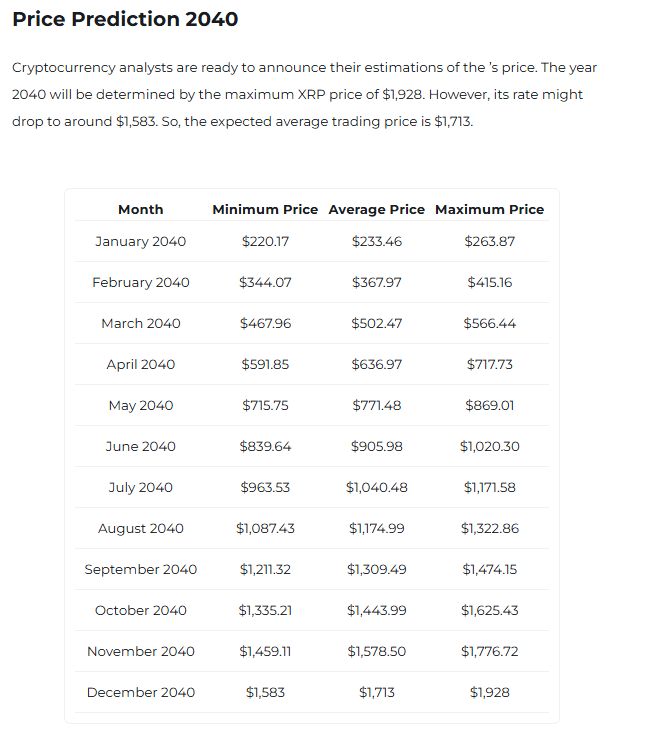Image resolution: width=649 pixels, height=738 pixels.
Task: Click February 2040 minimum price $344.07
Action: coord(265,282)
